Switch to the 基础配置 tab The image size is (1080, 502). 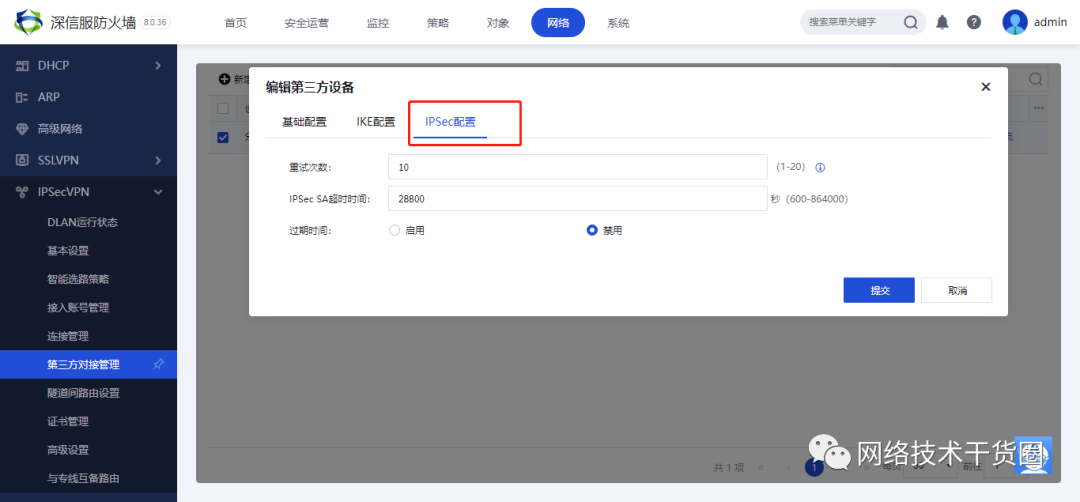(304, 123)
